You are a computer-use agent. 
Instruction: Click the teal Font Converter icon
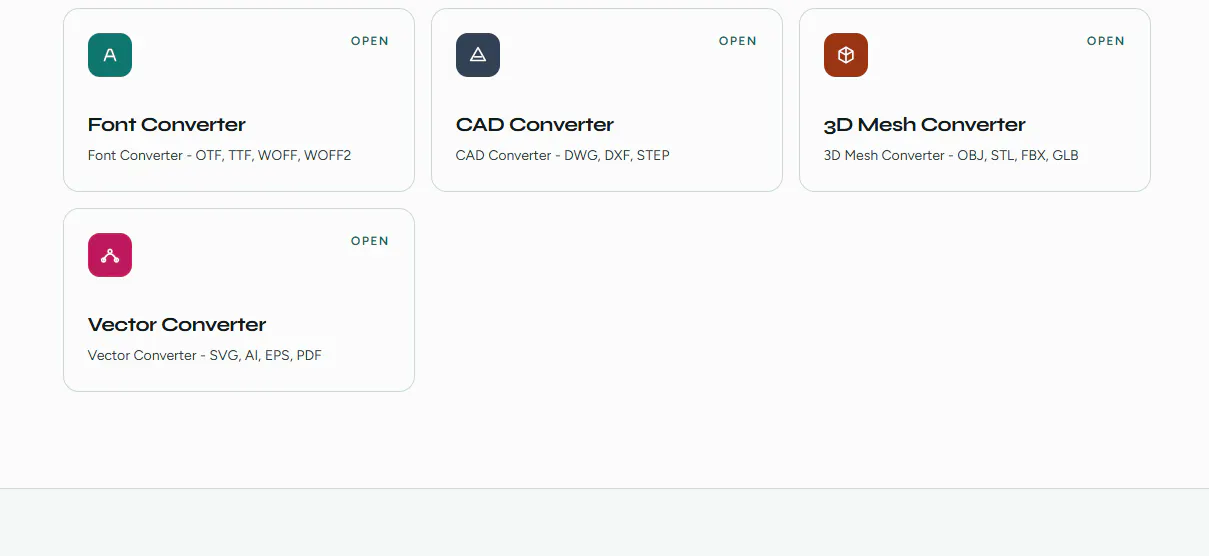[110, 55]
